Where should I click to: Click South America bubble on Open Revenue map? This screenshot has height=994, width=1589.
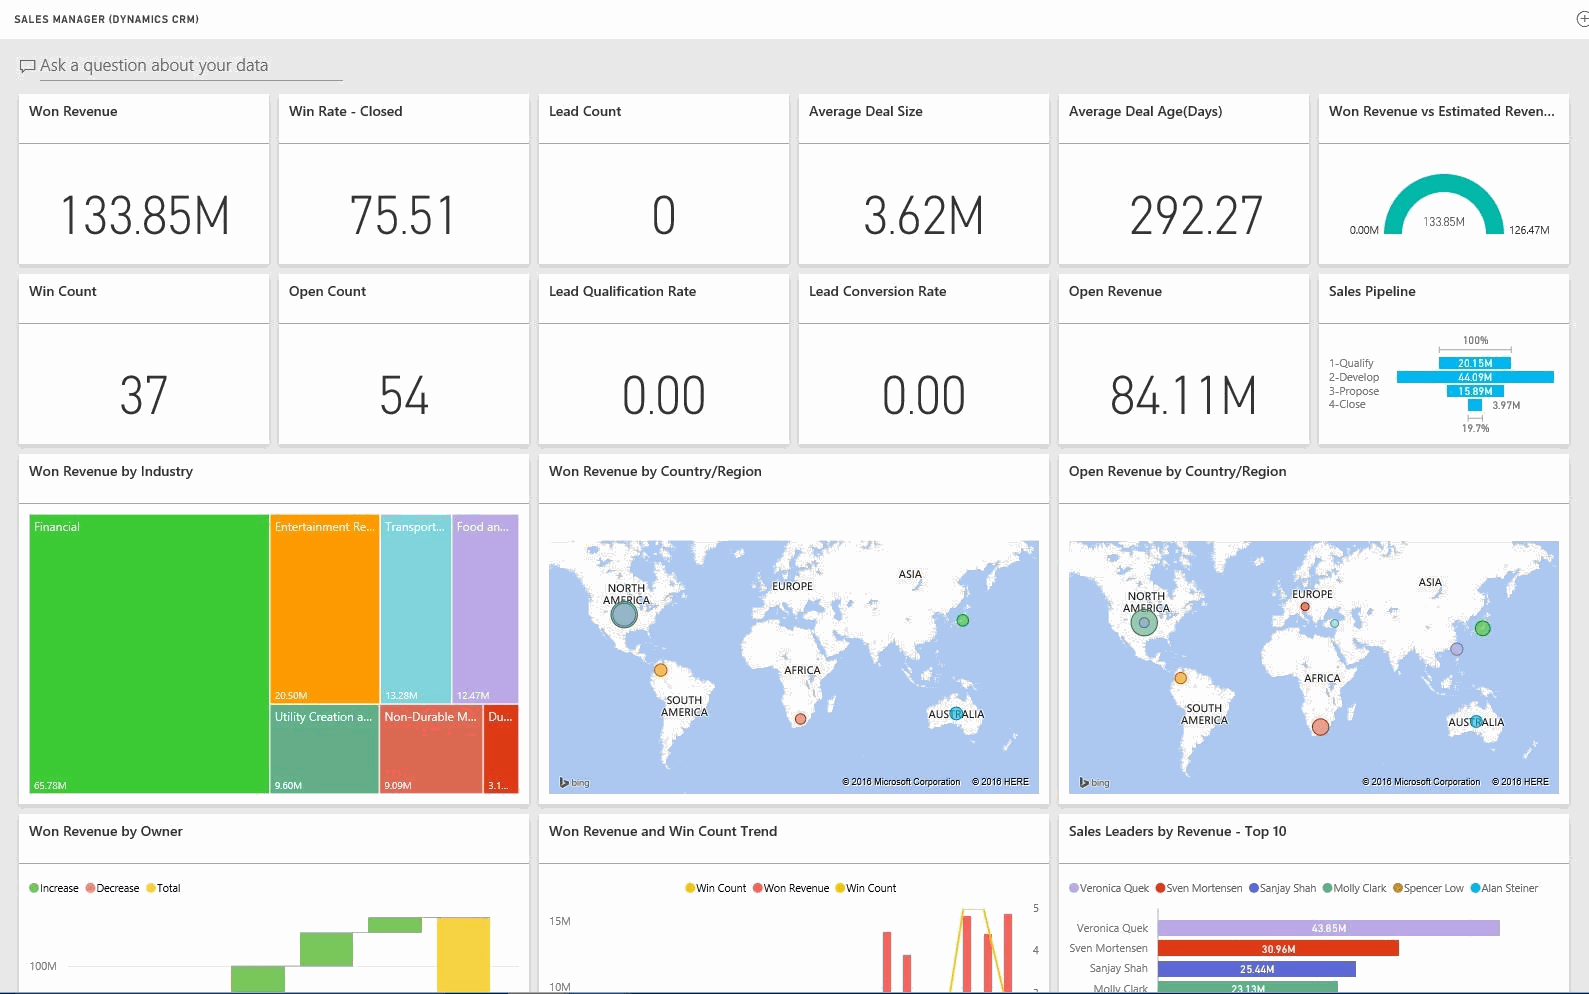coord(1180,678)
